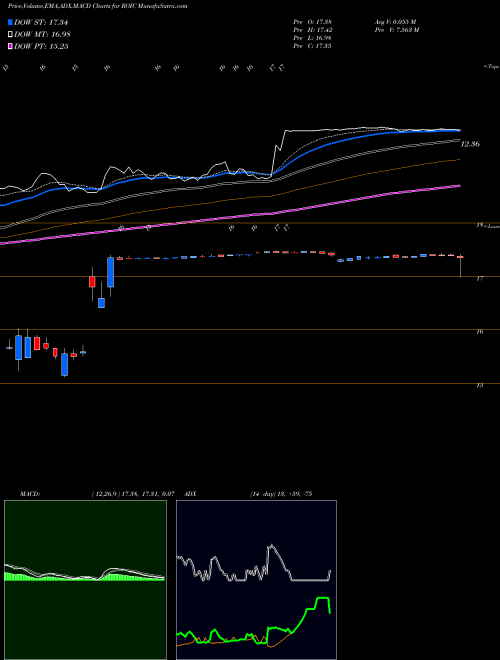Click the 18 price axis label
This screenshot has height=660, width=500.
479,225
